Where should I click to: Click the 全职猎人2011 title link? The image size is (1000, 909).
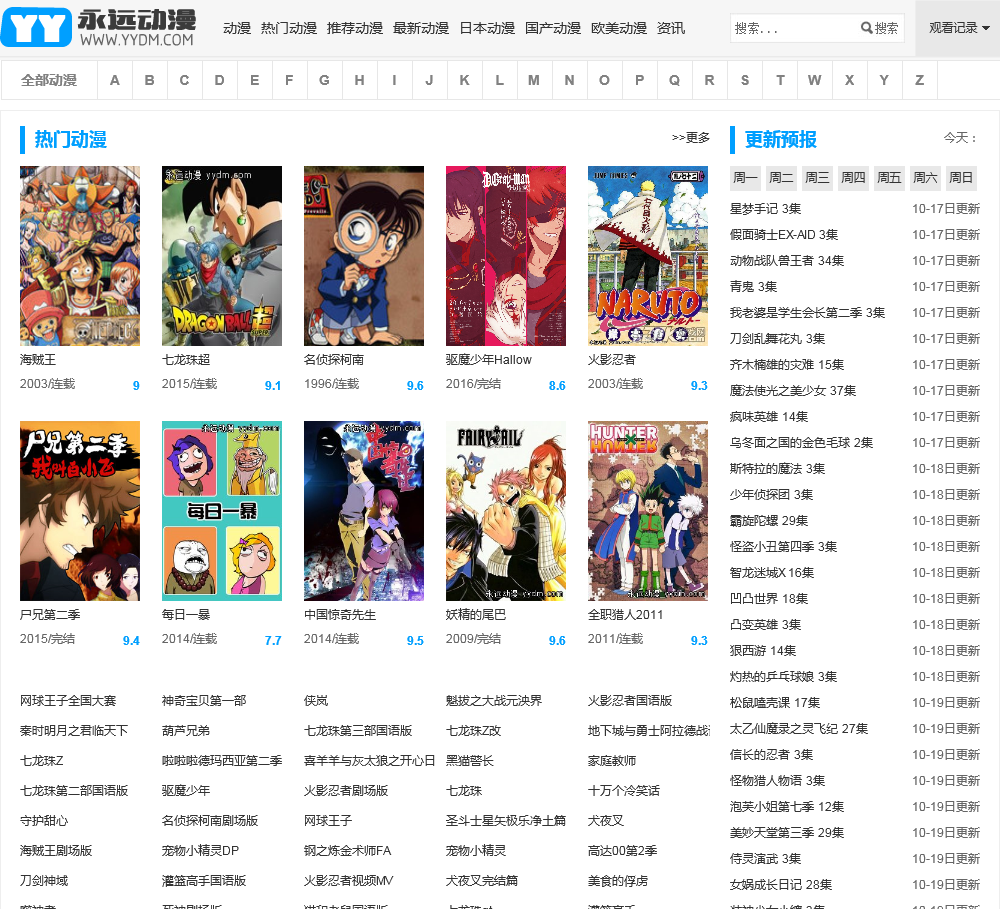(625, 615)
